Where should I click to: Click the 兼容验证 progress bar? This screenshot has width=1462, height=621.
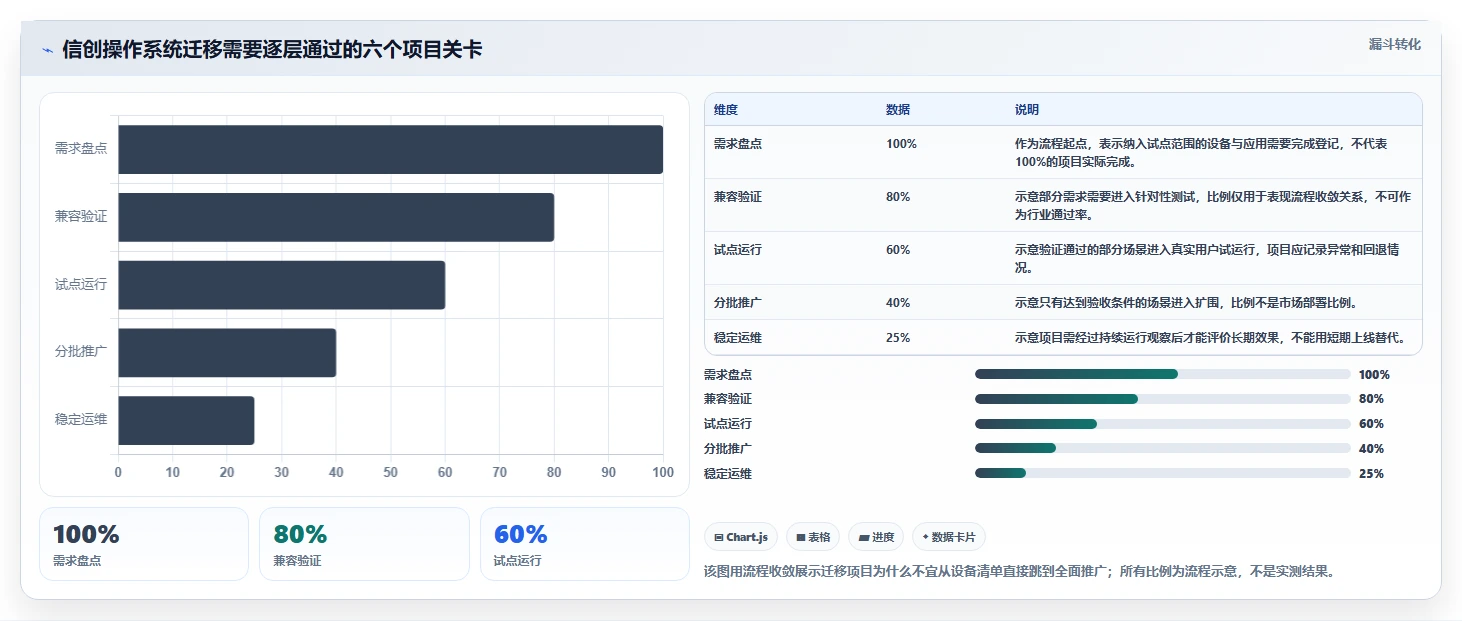(x=1162, y=399)
